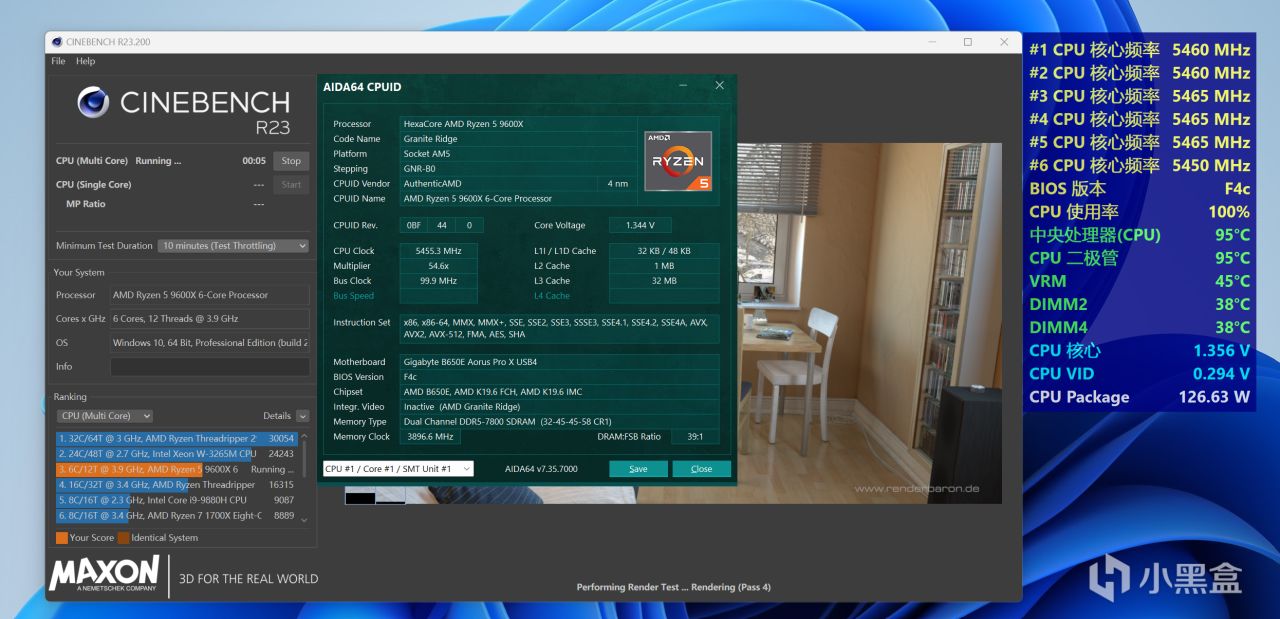The height and width of the screenshot is (619, 1280).
Task: Close the AIDA64 CPUID window via X
Action: [x=719, y=86]
